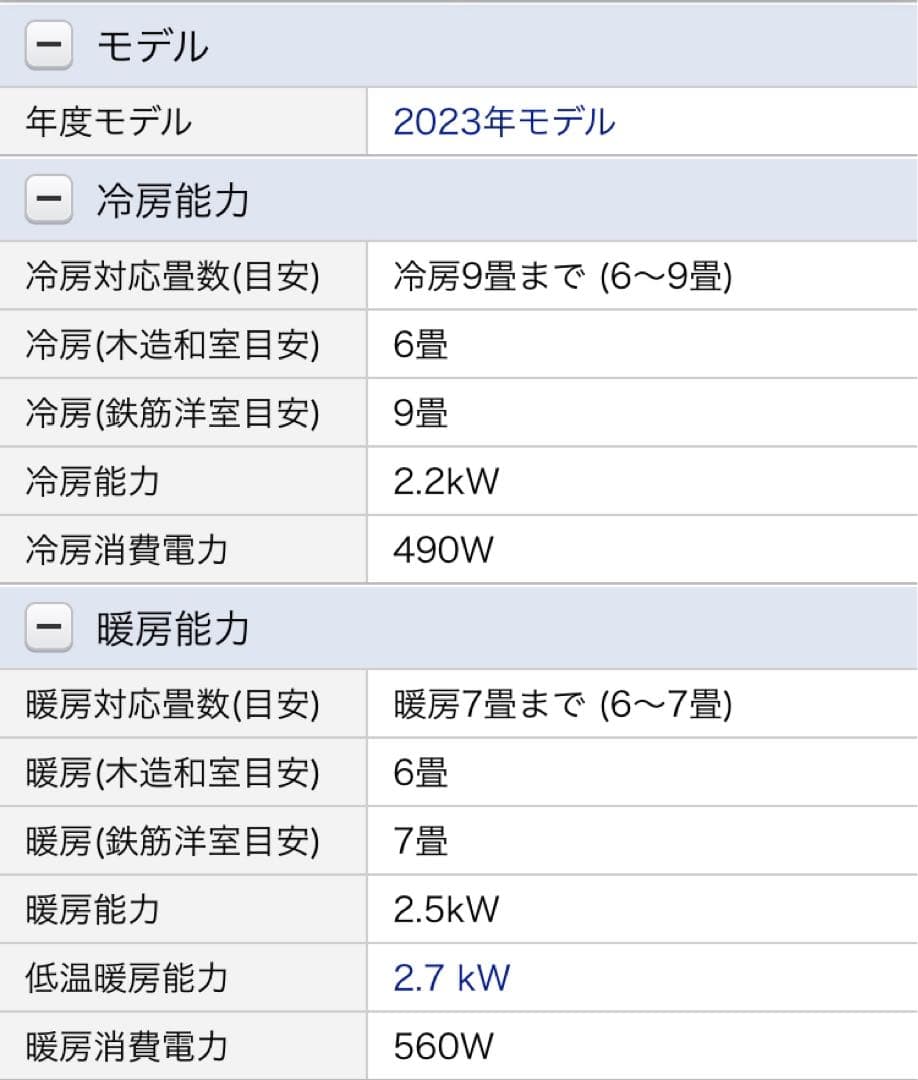Select the 冷房対応畳数(目安) row label
The width and height of the screenshot is (918, 1080).
click(x=172, y=277)
